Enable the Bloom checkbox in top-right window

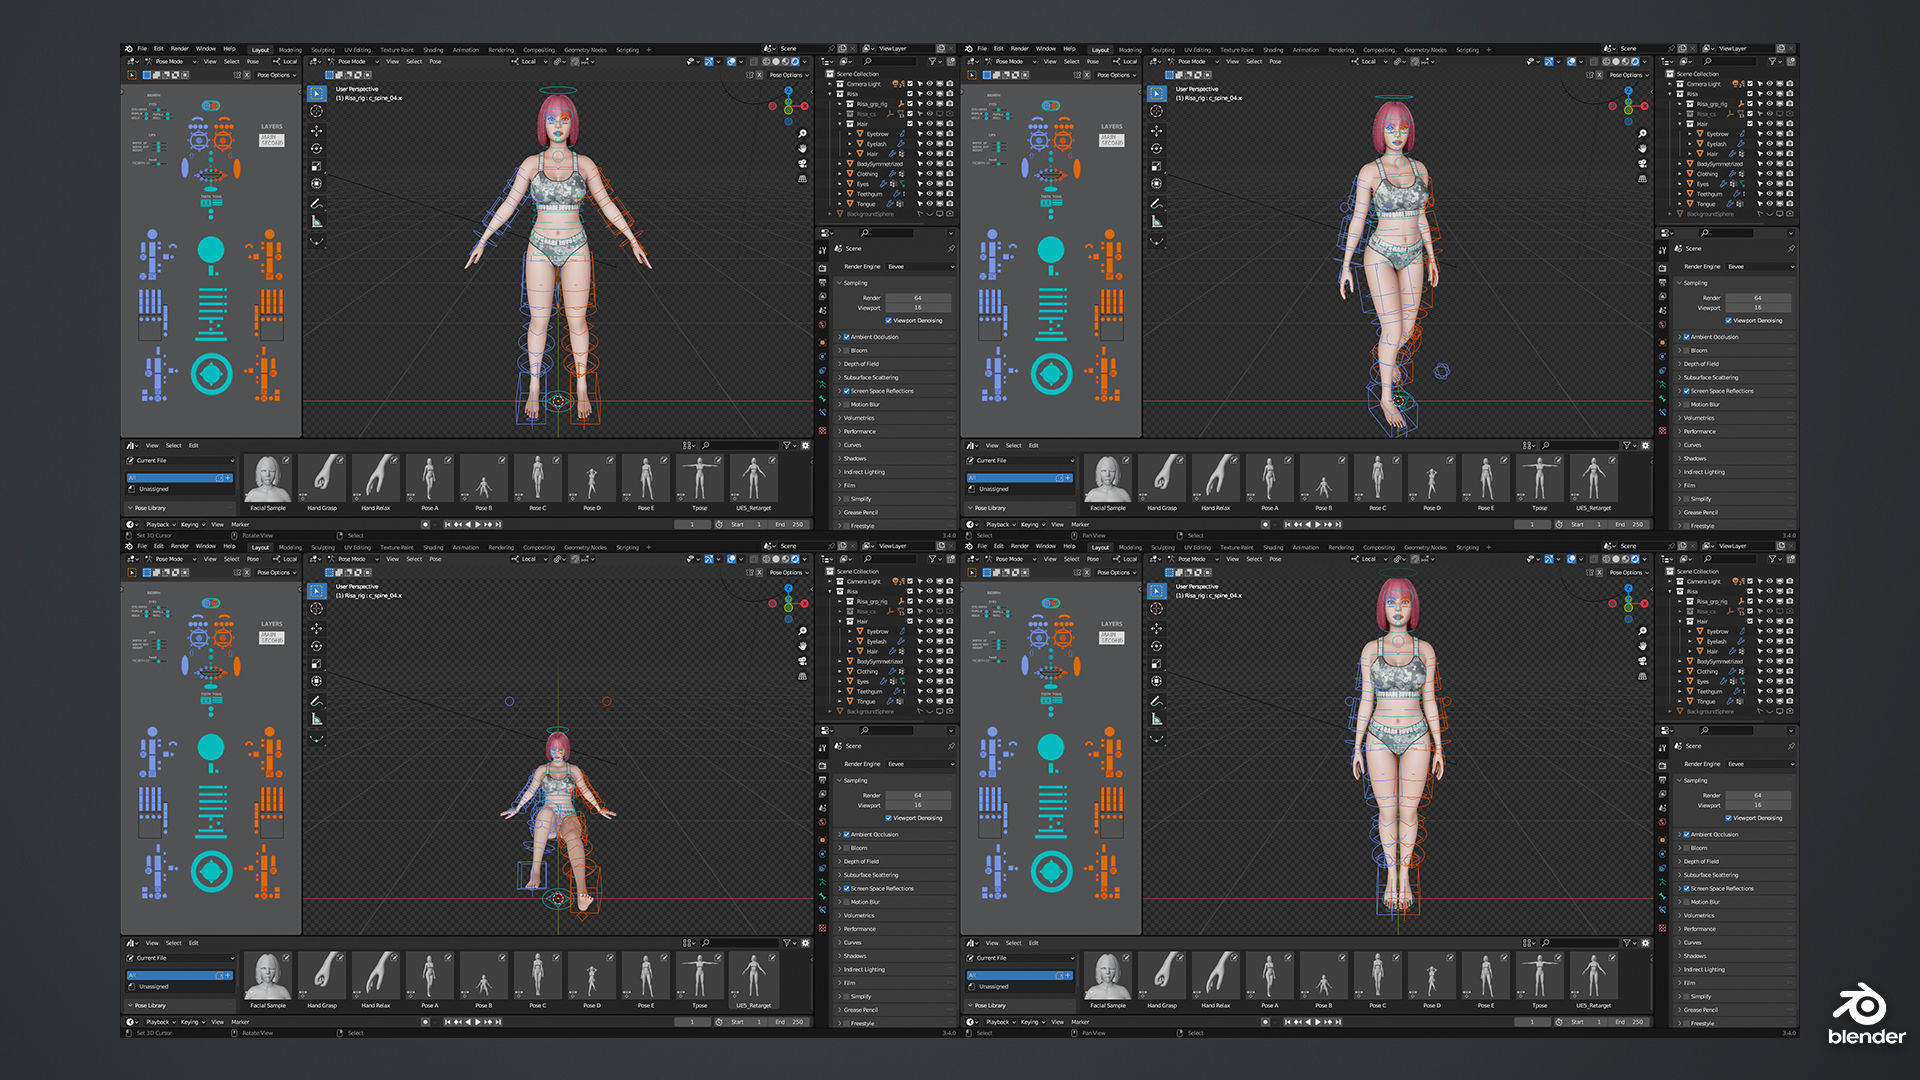click(1686, 351)
